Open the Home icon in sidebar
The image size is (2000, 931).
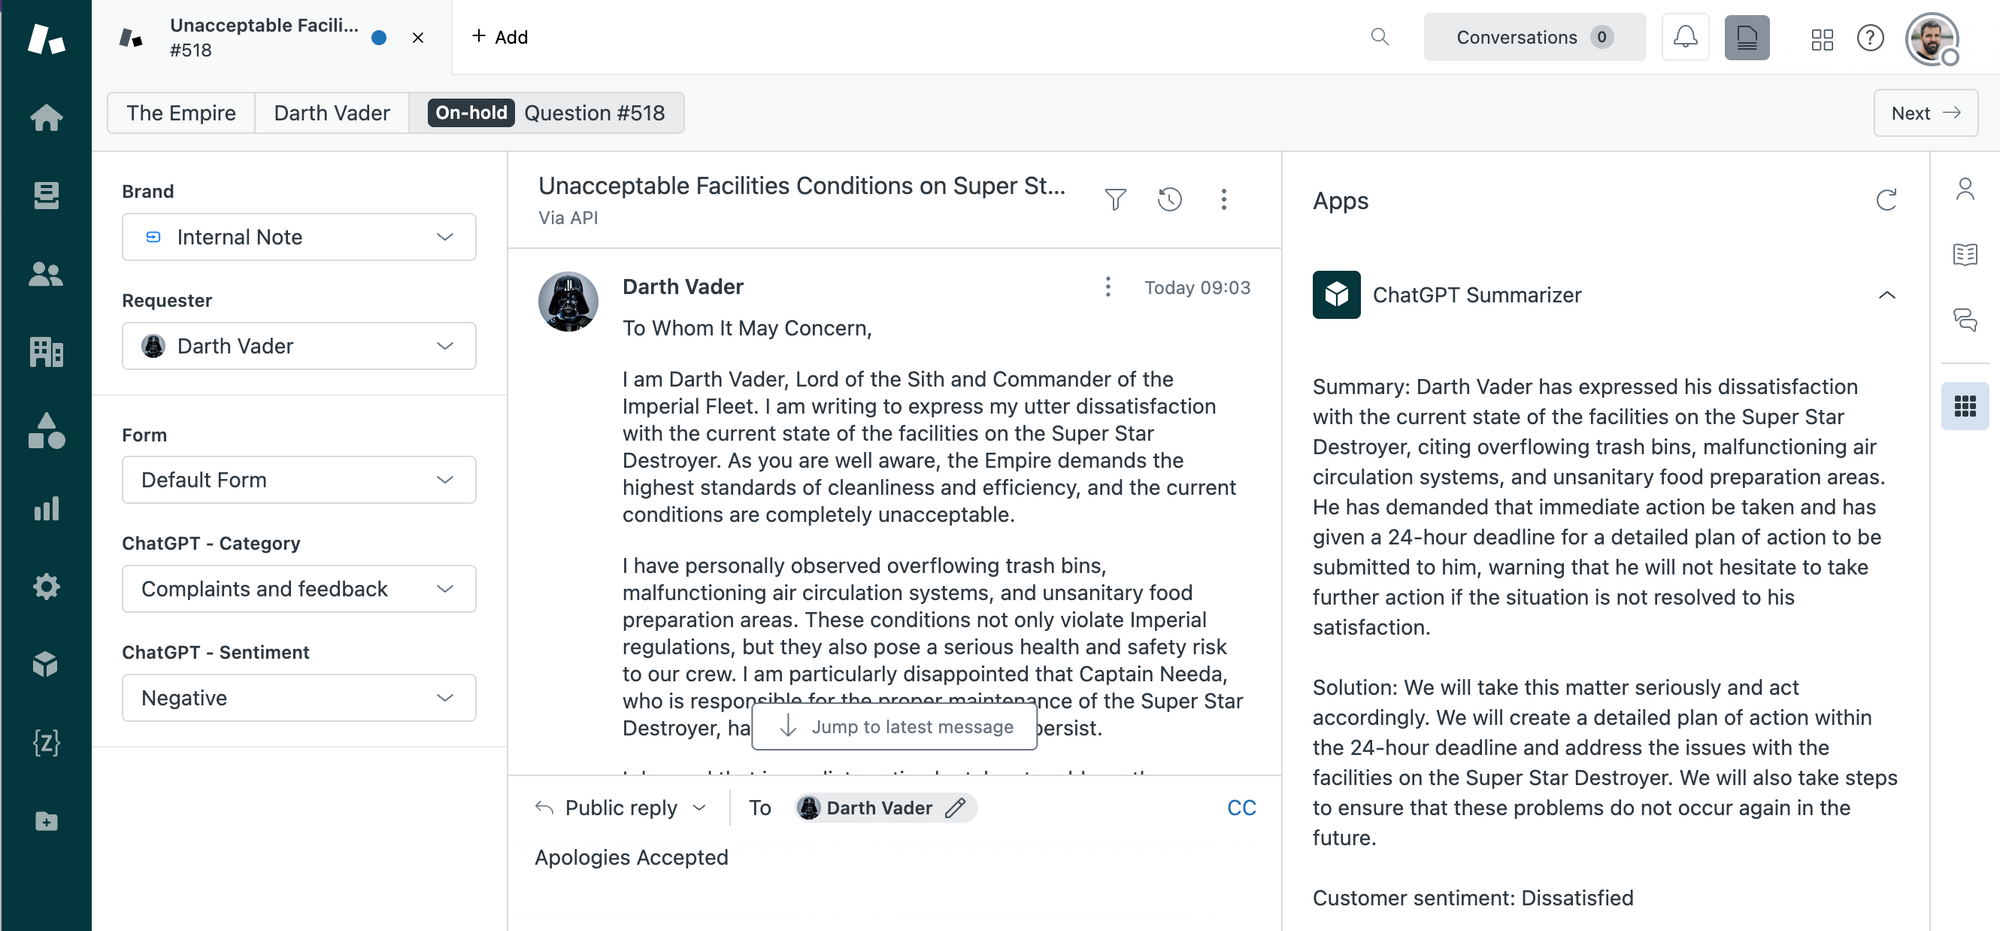tap(46, 118)
